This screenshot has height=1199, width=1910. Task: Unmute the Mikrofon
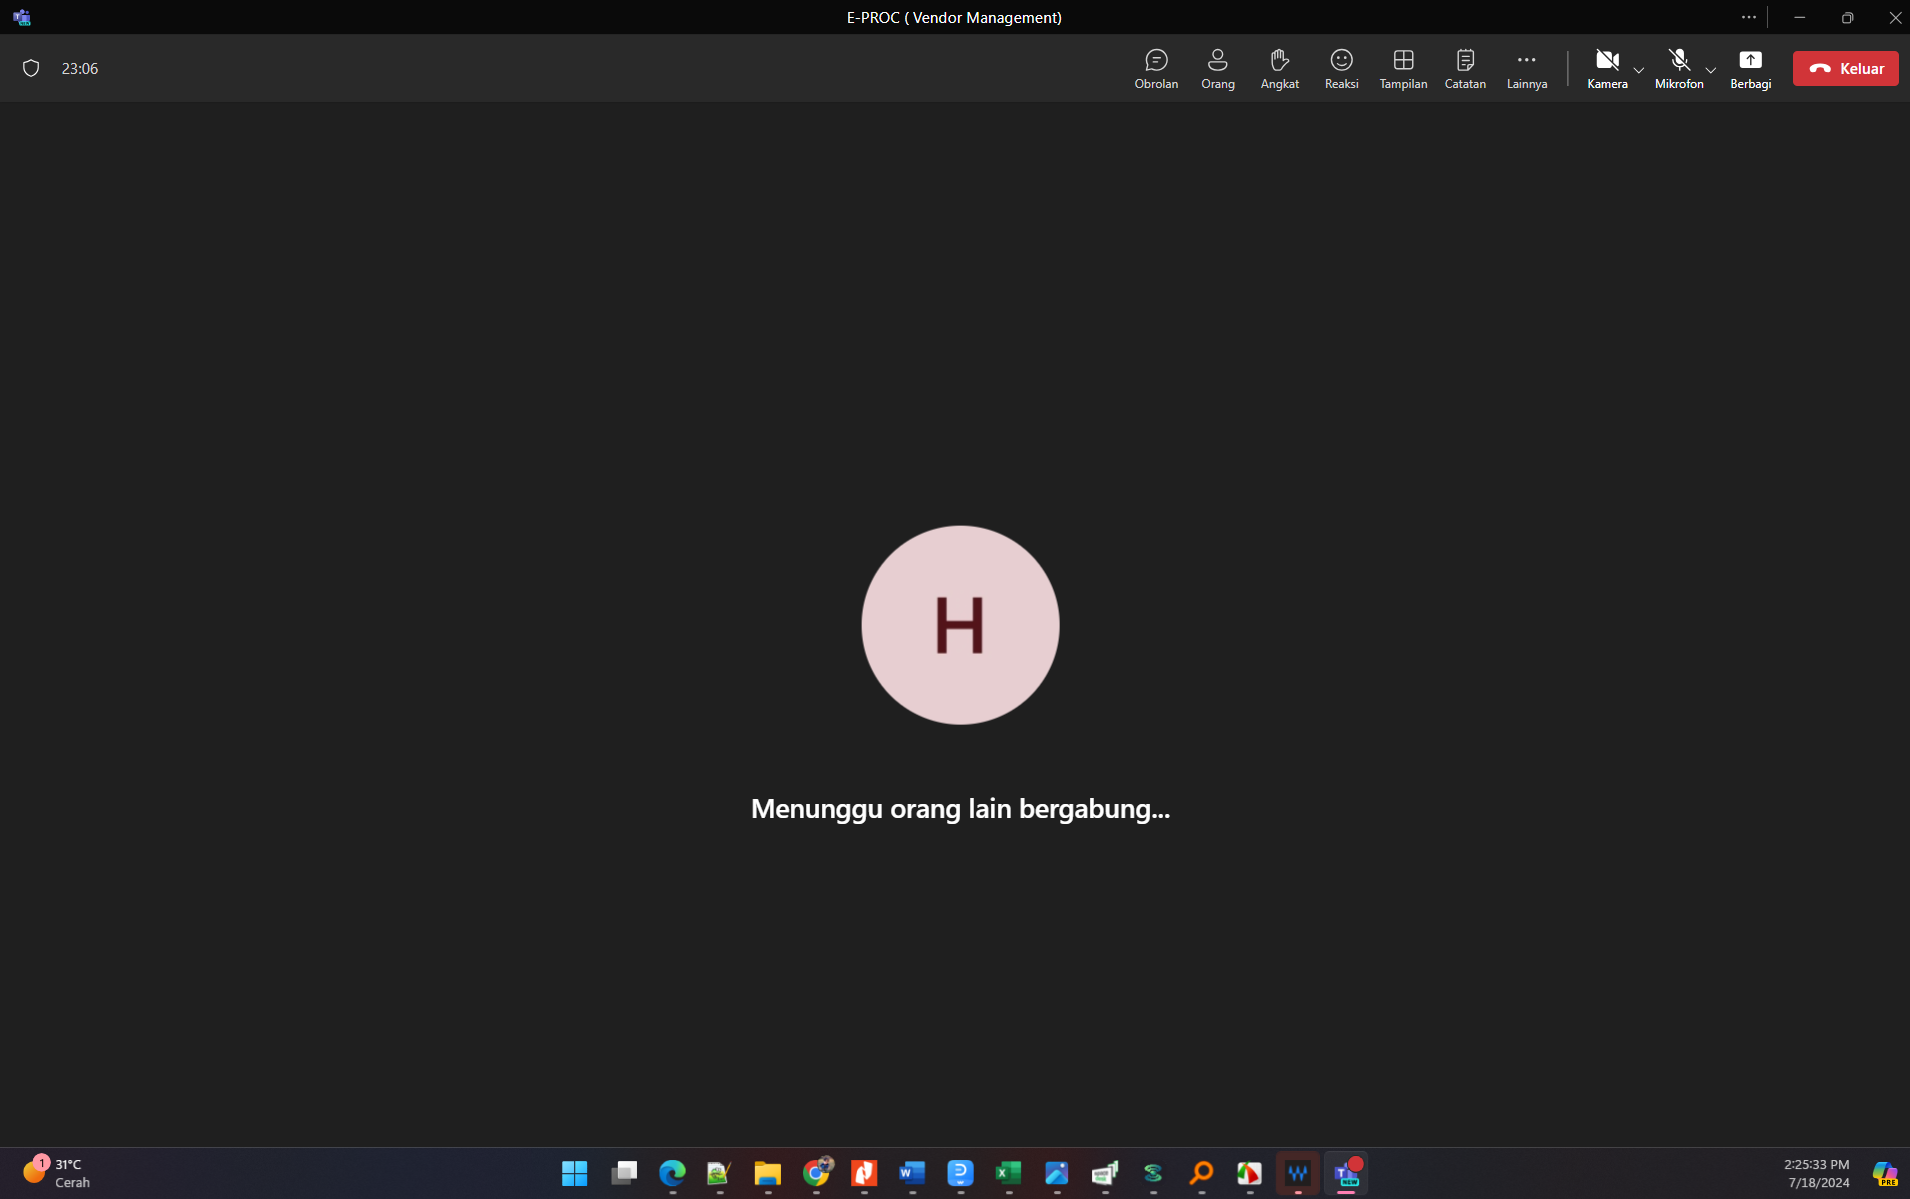pyautogui.click(x=1679, y=66)
